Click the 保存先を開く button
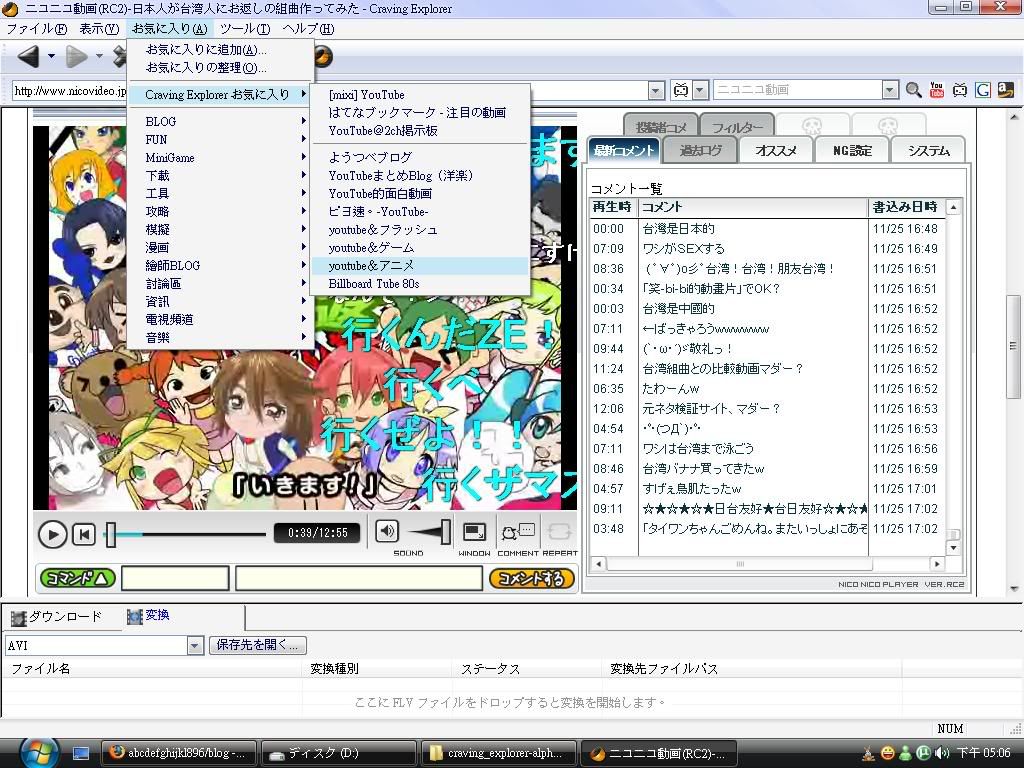The image size is (1024, 768). [258, 645]
